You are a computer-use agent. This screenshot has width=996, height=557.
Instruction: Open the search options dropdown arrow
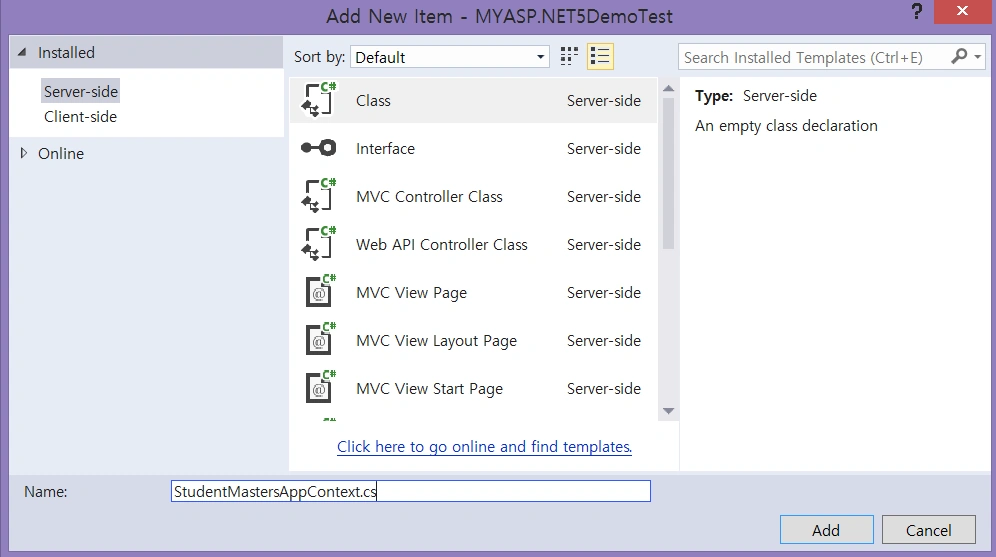pyautogui.click(x=978, y=57)
